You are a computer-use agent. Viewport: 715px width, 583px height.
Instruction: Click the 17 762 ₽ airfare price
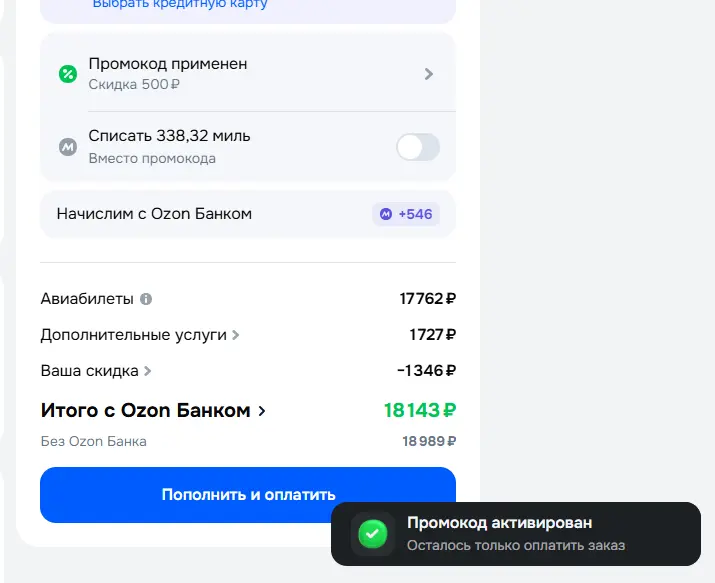click(x=427, y=299)
